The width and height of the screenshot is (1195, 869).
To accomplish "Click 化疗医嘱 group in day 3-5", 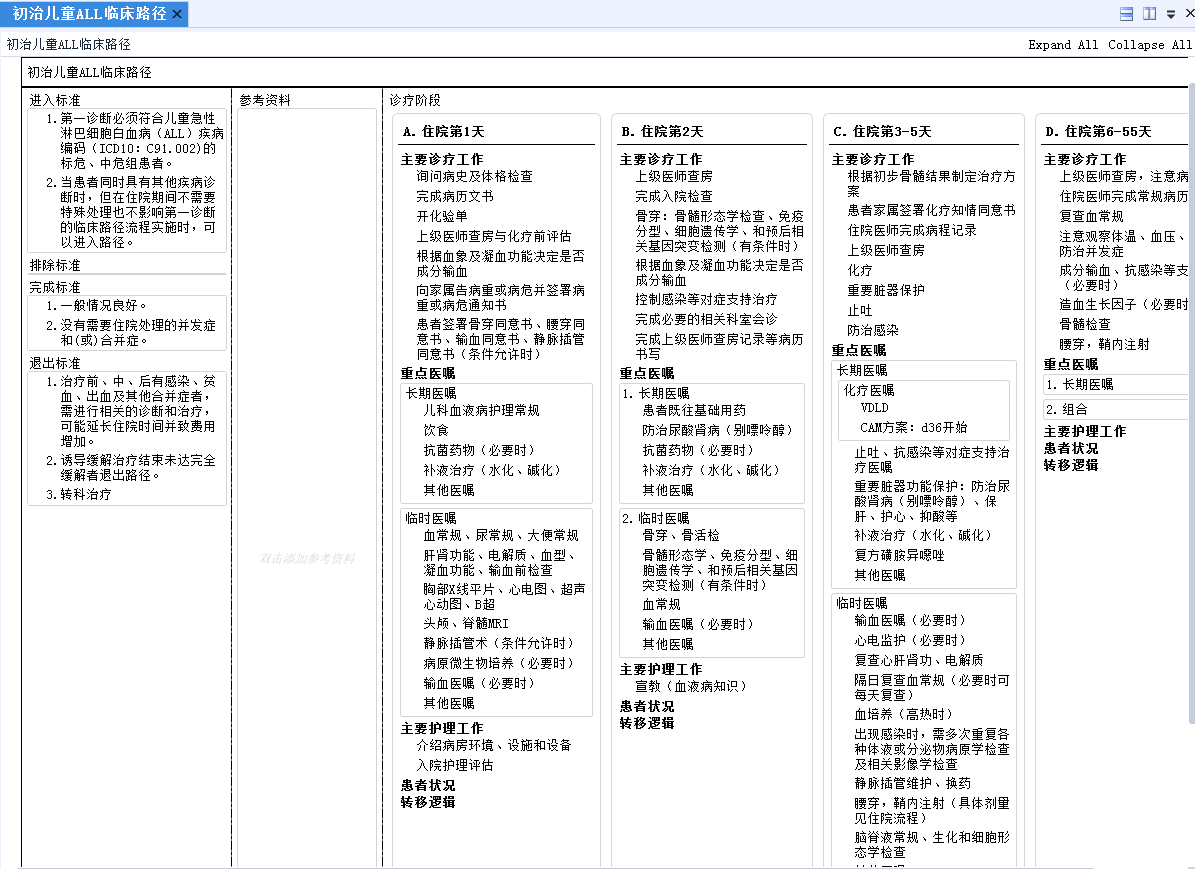I will [x=869, y=390].
